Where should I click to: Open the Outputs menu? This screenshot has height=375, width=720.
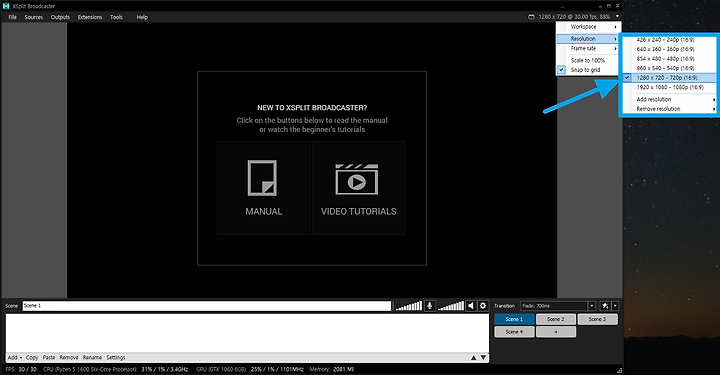tap(60, 17)
